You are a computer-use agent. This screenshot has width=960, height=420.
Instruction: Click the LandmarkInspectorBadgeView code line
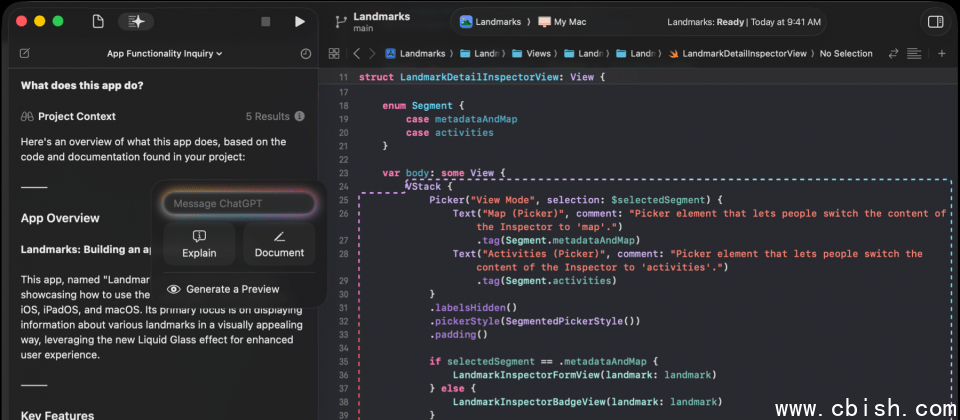click(587, 402)
